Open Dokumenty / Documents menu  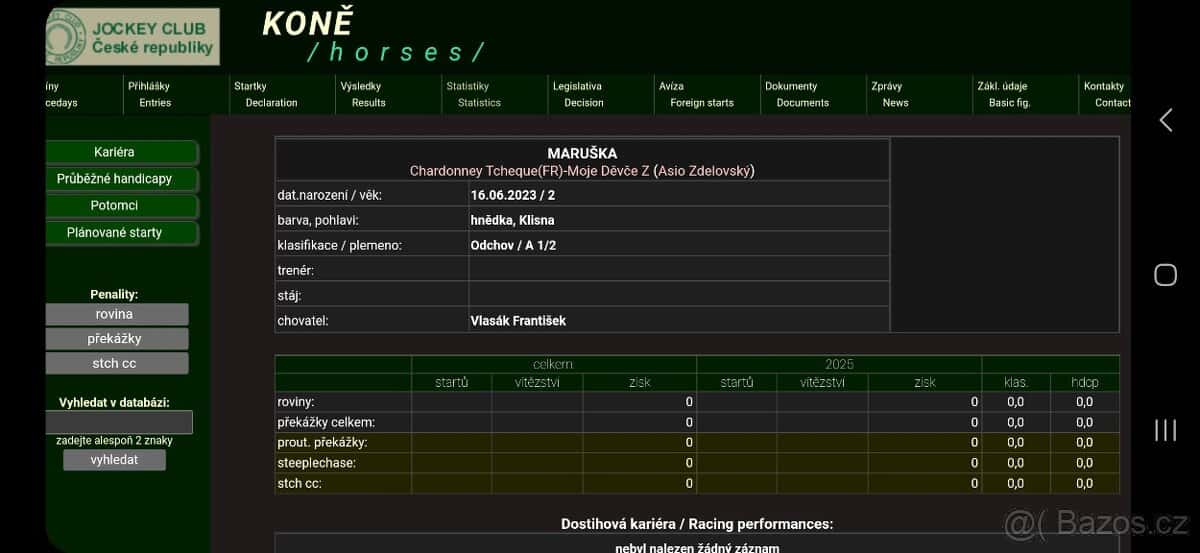(796, 94)
